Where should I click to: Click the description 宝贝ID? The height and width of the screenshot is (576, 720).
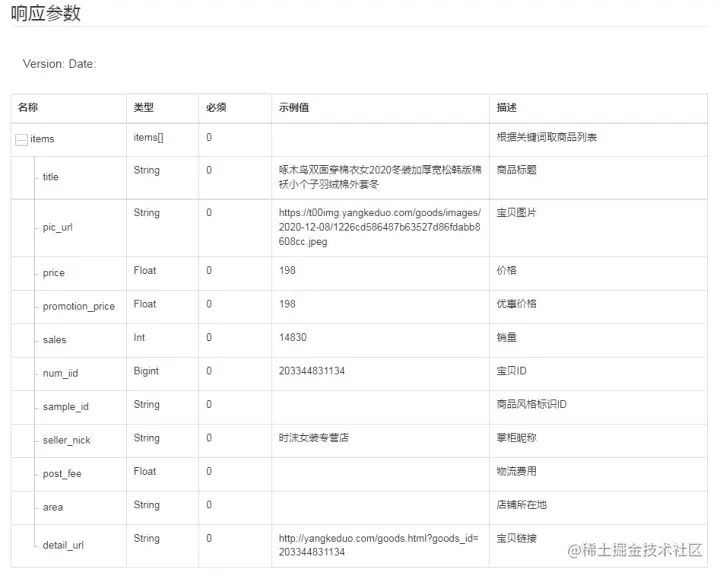coord(511,371)
